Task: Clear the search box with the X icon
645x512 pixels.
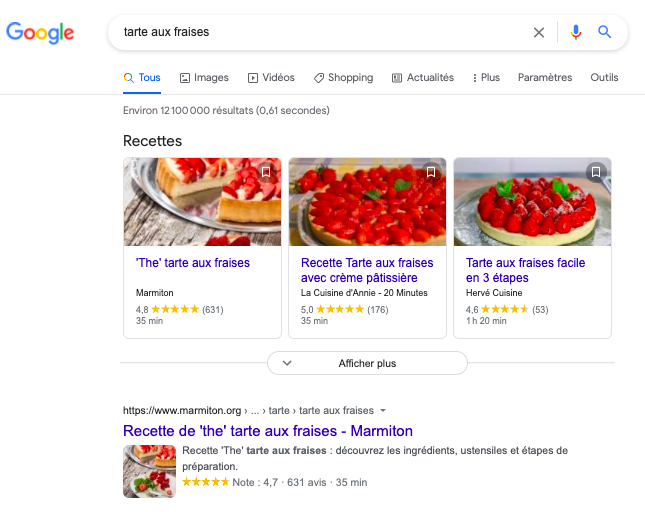Action: tap(538, 32)
